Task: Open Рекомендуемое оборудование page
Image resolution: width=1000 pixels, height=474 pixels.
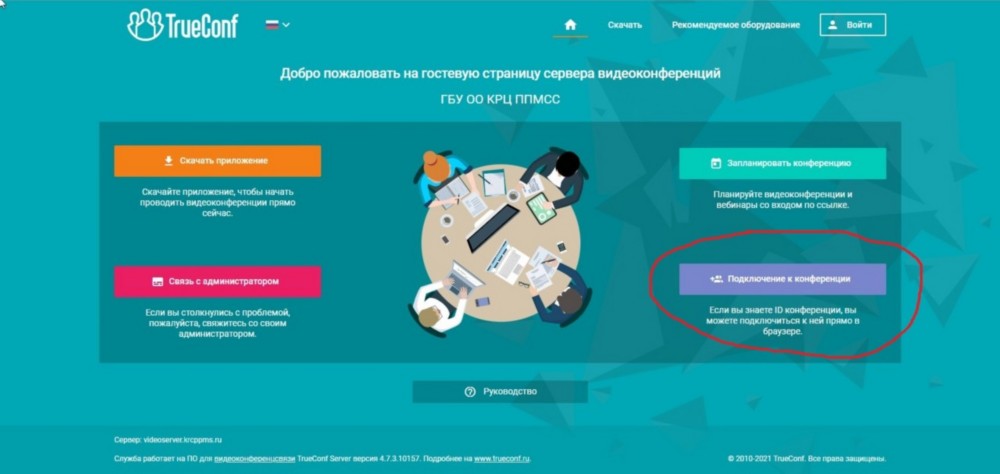Action: click(x=735, y=25)
